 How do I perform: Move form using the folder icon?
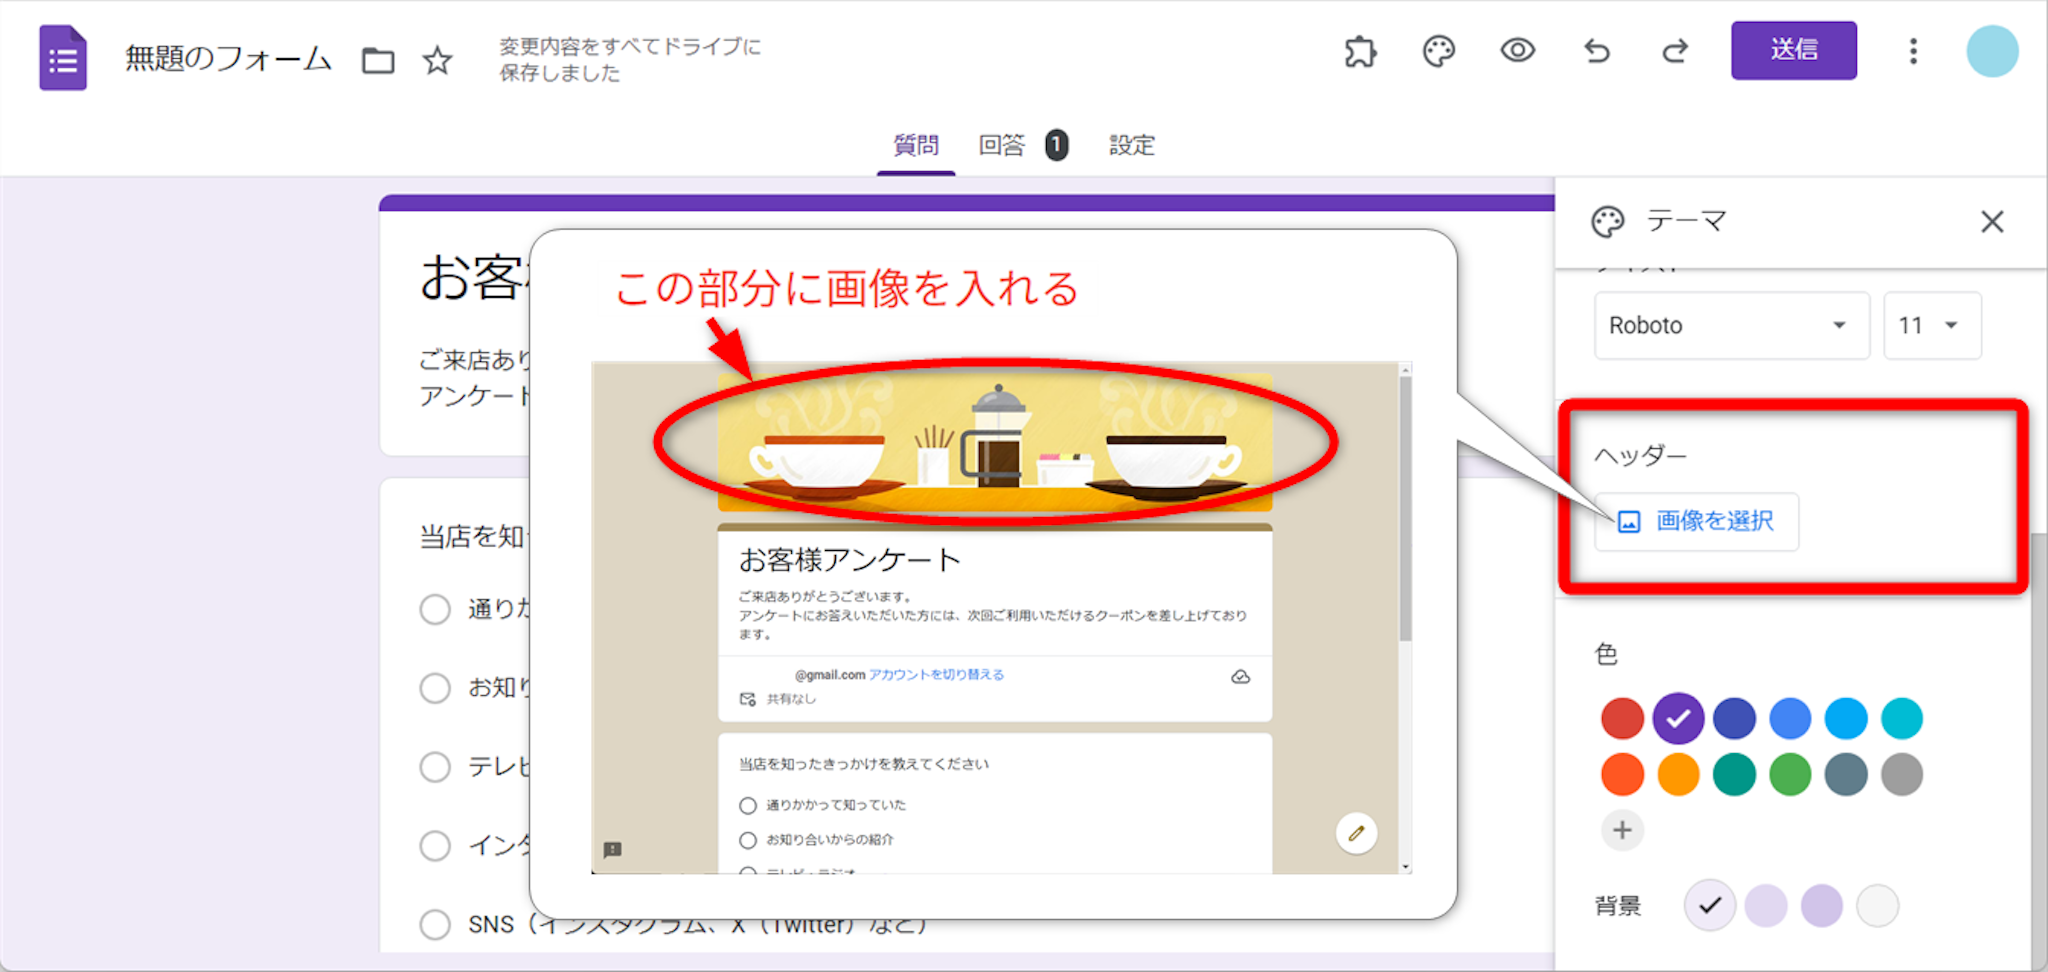(x=378, y=60)
